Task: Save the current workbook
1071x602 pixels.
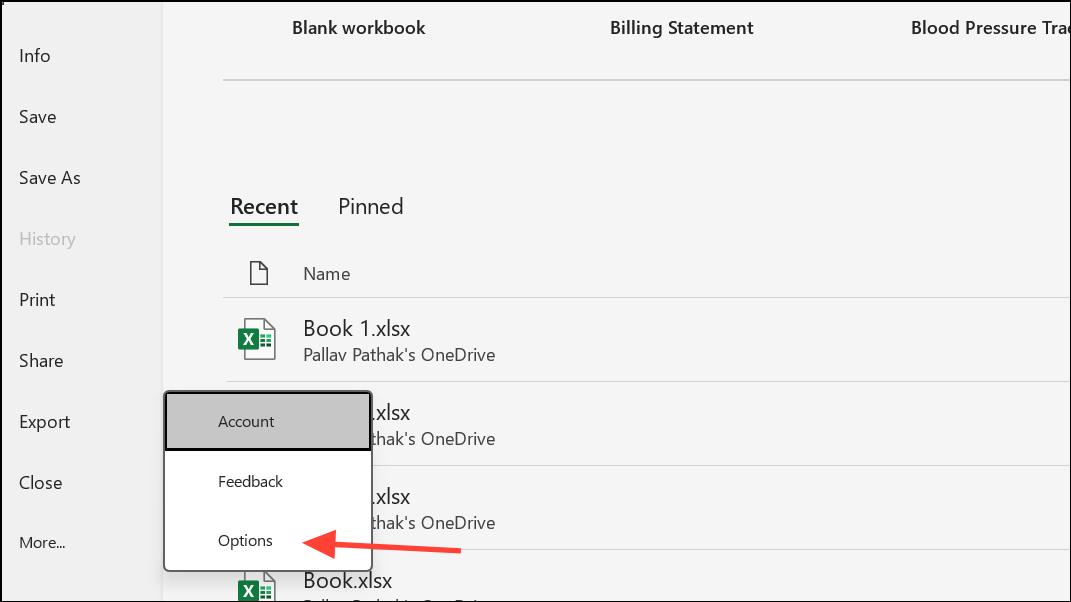Action: 37,116
